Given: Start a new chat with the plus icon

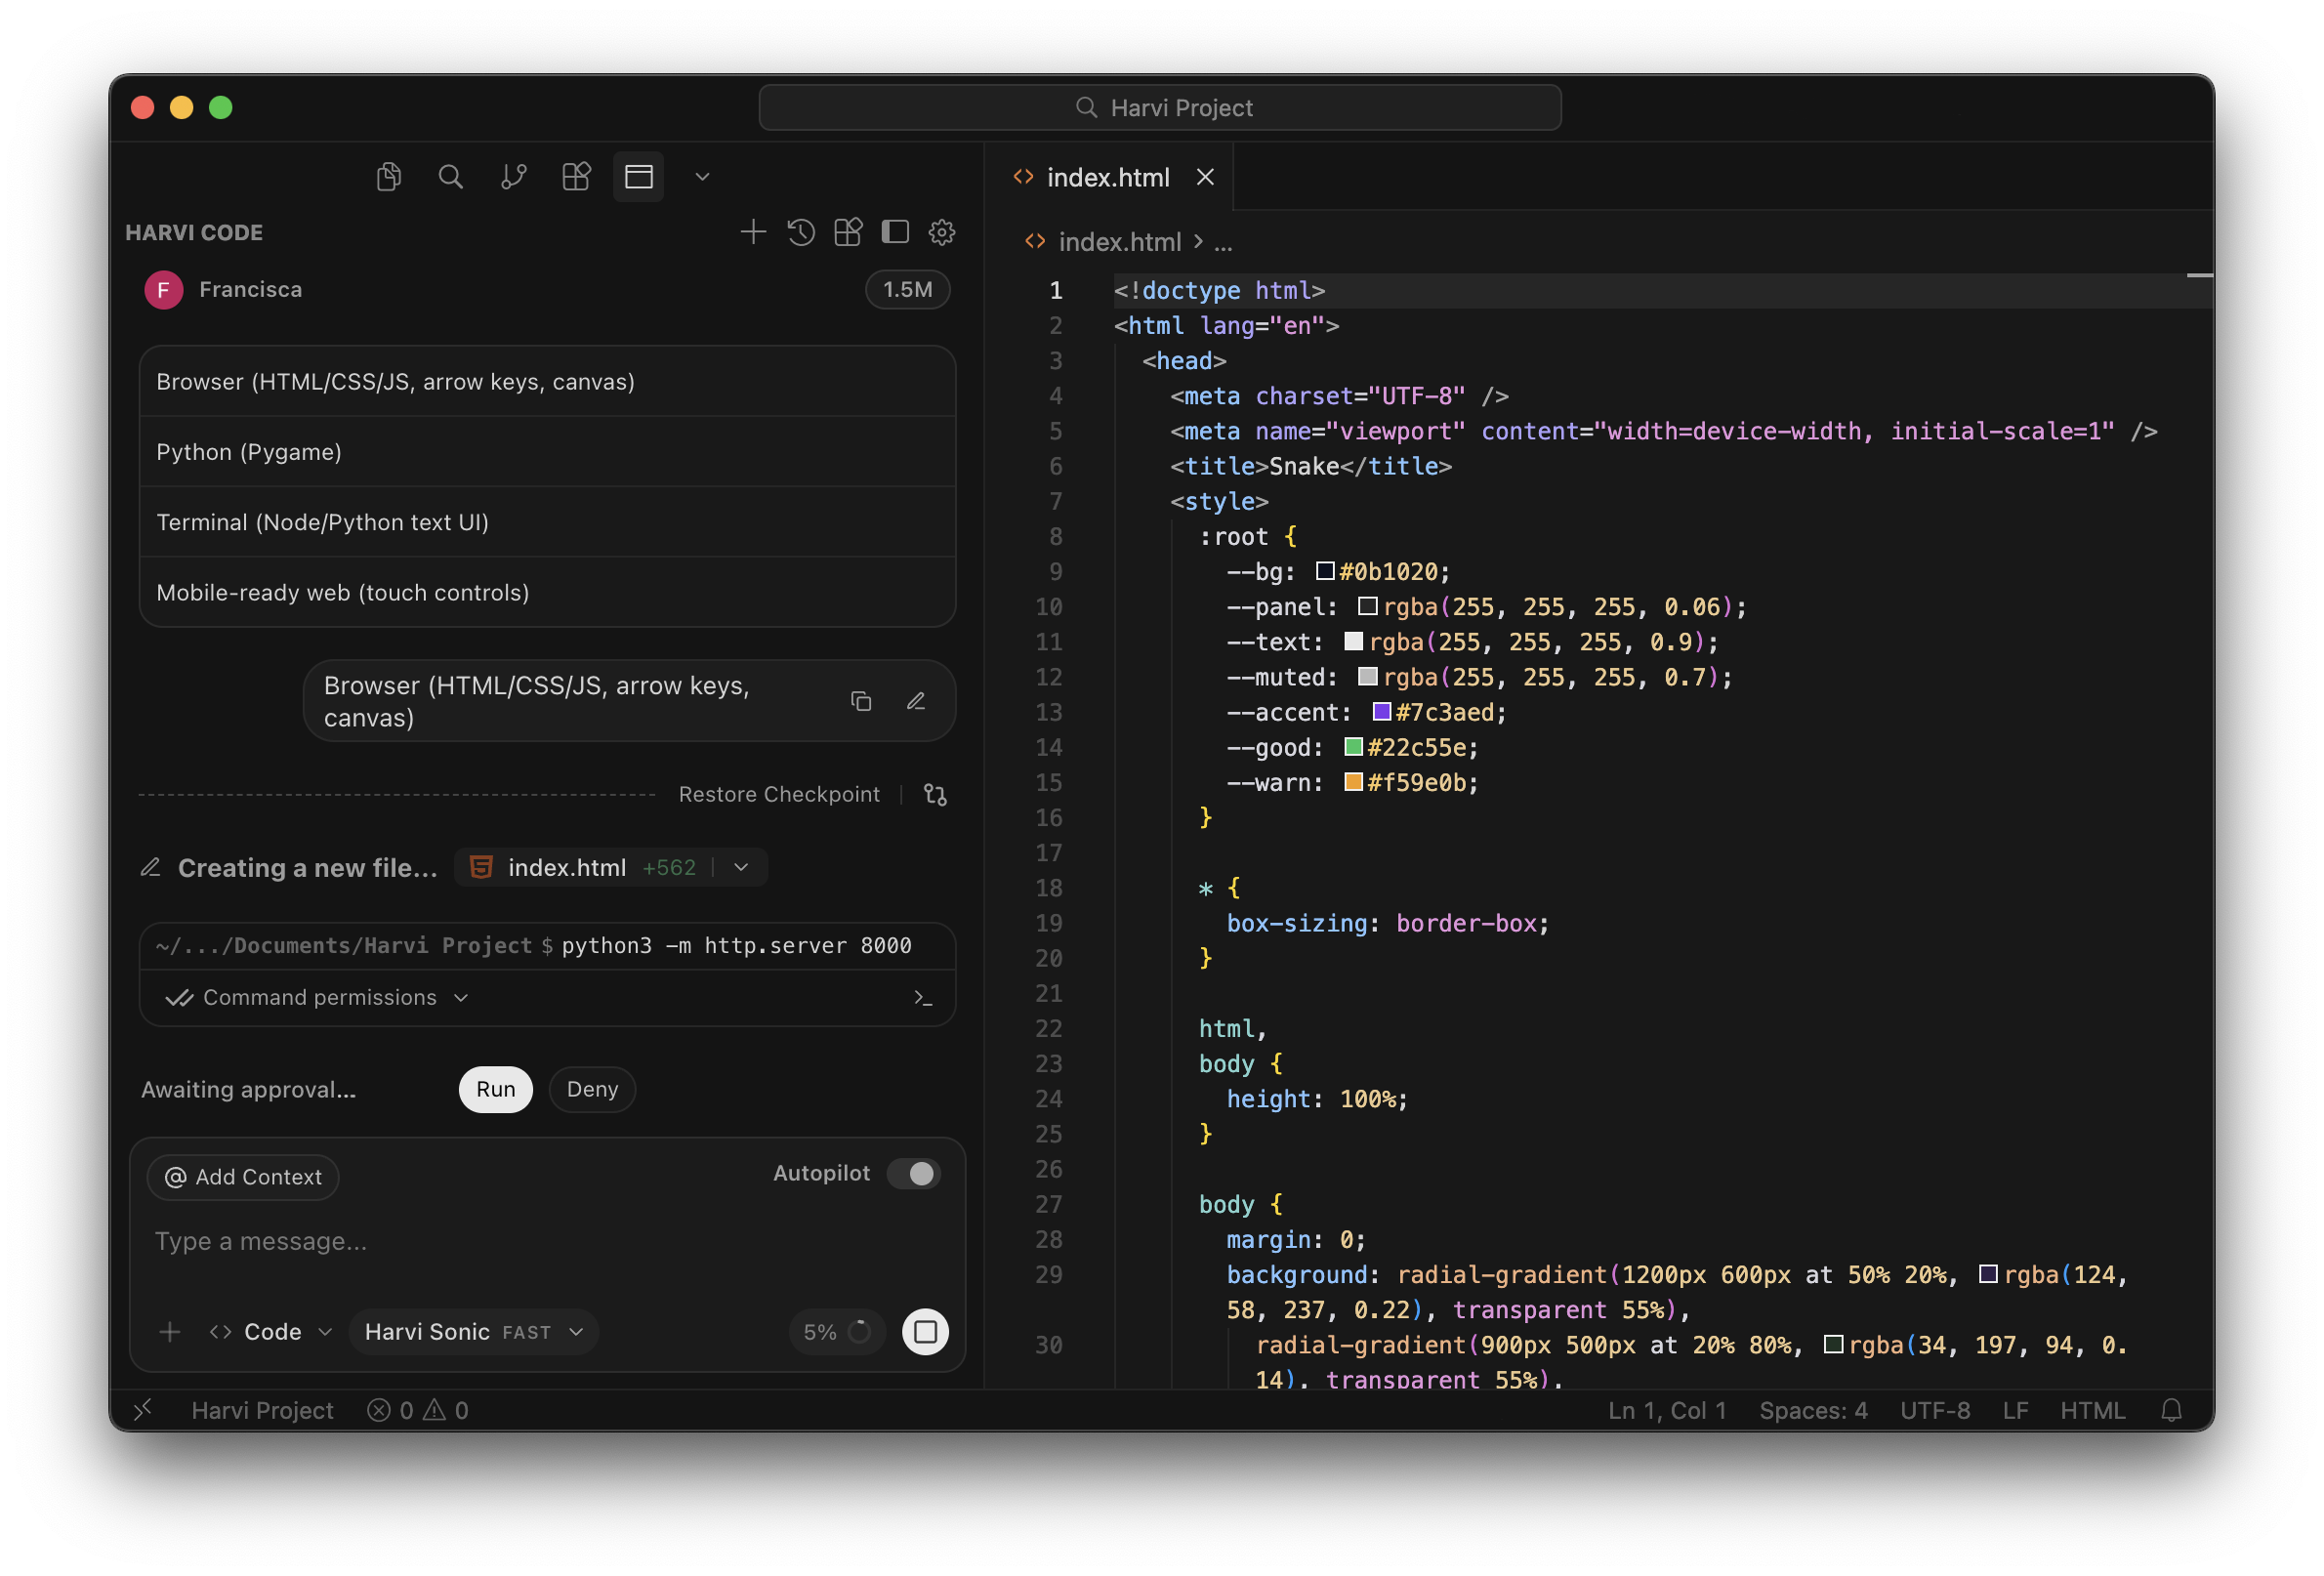Looking at the screenshot, I should coord(753,232).
